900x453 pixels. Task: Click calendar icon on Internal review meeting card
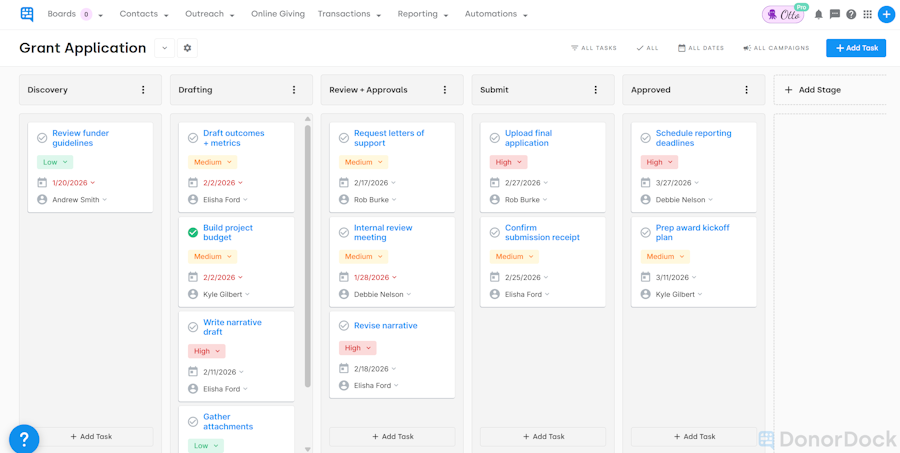point(344,277)
